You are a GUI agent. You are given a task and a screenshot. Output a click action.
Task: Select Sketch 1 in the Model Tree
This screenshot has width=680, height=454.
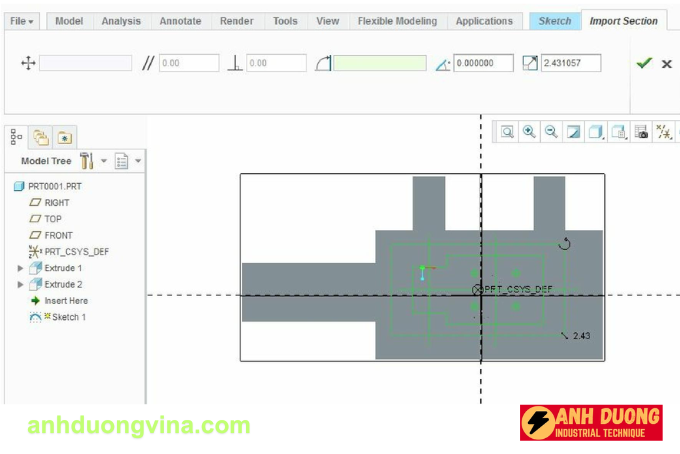coord(68,317)
